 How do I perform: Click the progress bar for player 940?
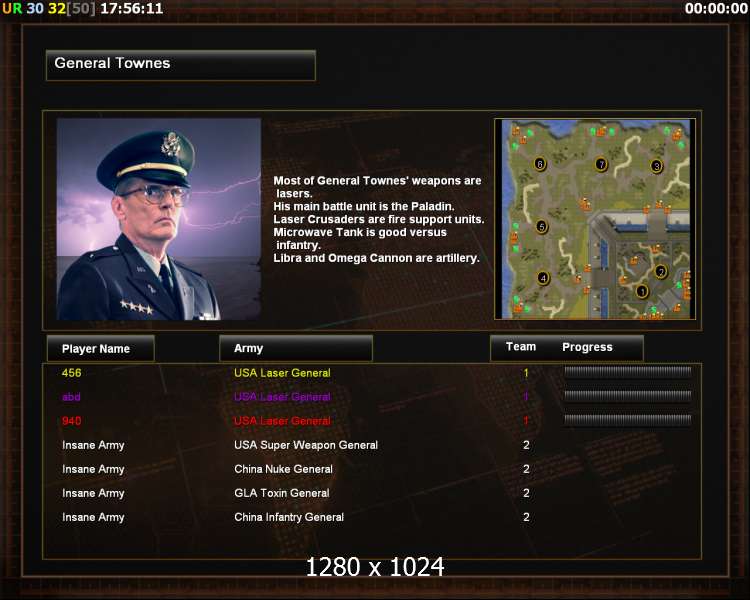[x=628, y=420]
